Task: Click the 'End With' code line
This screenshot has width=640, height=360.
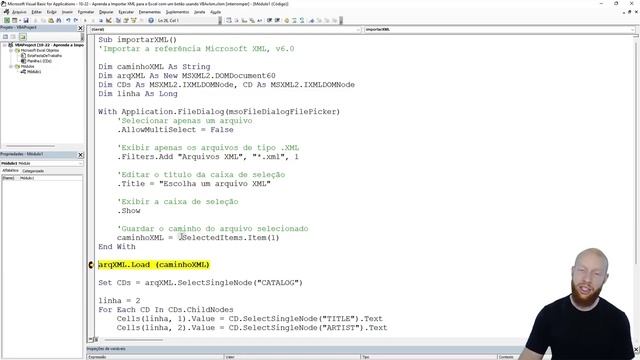Action: [x=117, y=247]
